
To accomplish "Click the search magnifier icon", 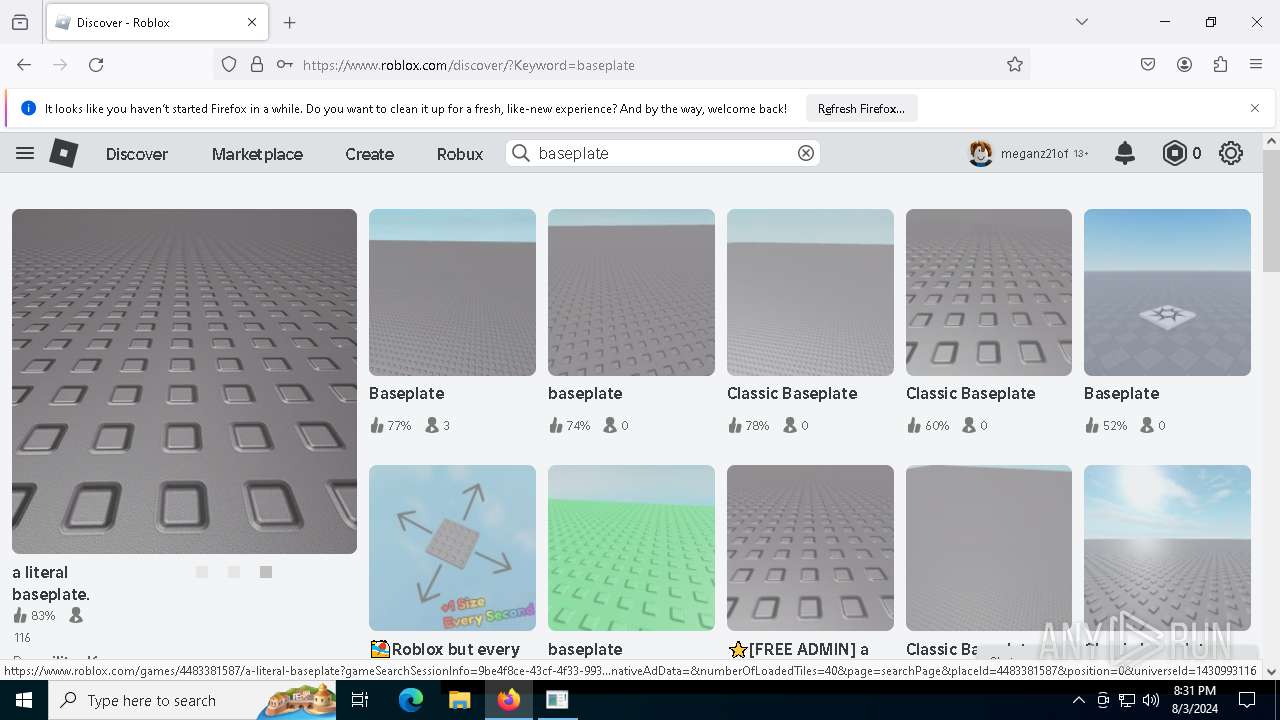I will tap(520, 153).
